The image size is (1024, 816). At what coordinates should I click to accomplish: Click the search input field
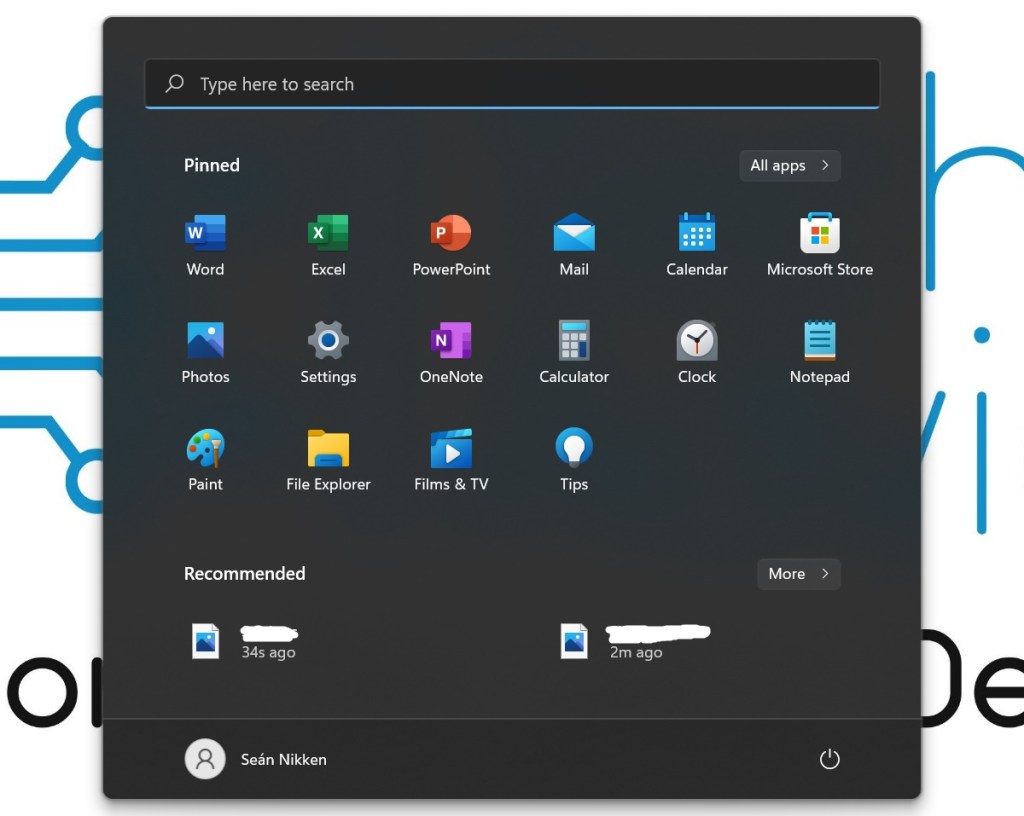pyautogui.click(x=512, y=84)
